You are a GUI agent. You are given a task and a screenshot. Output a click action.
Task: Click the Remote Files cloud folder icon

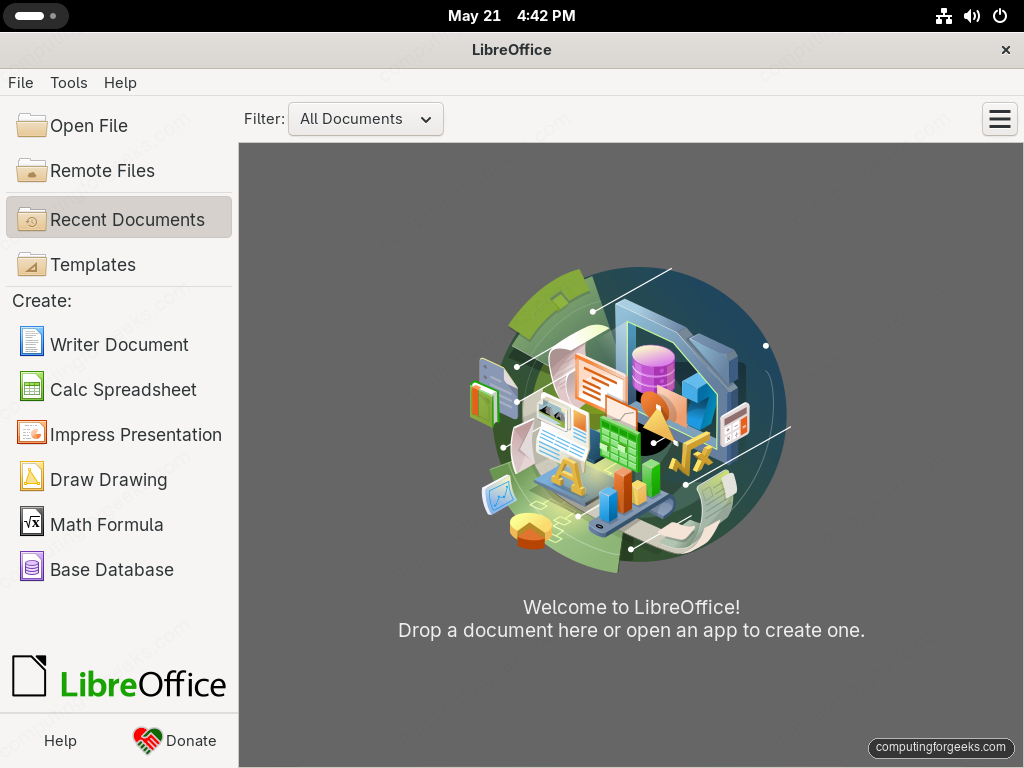31,170
